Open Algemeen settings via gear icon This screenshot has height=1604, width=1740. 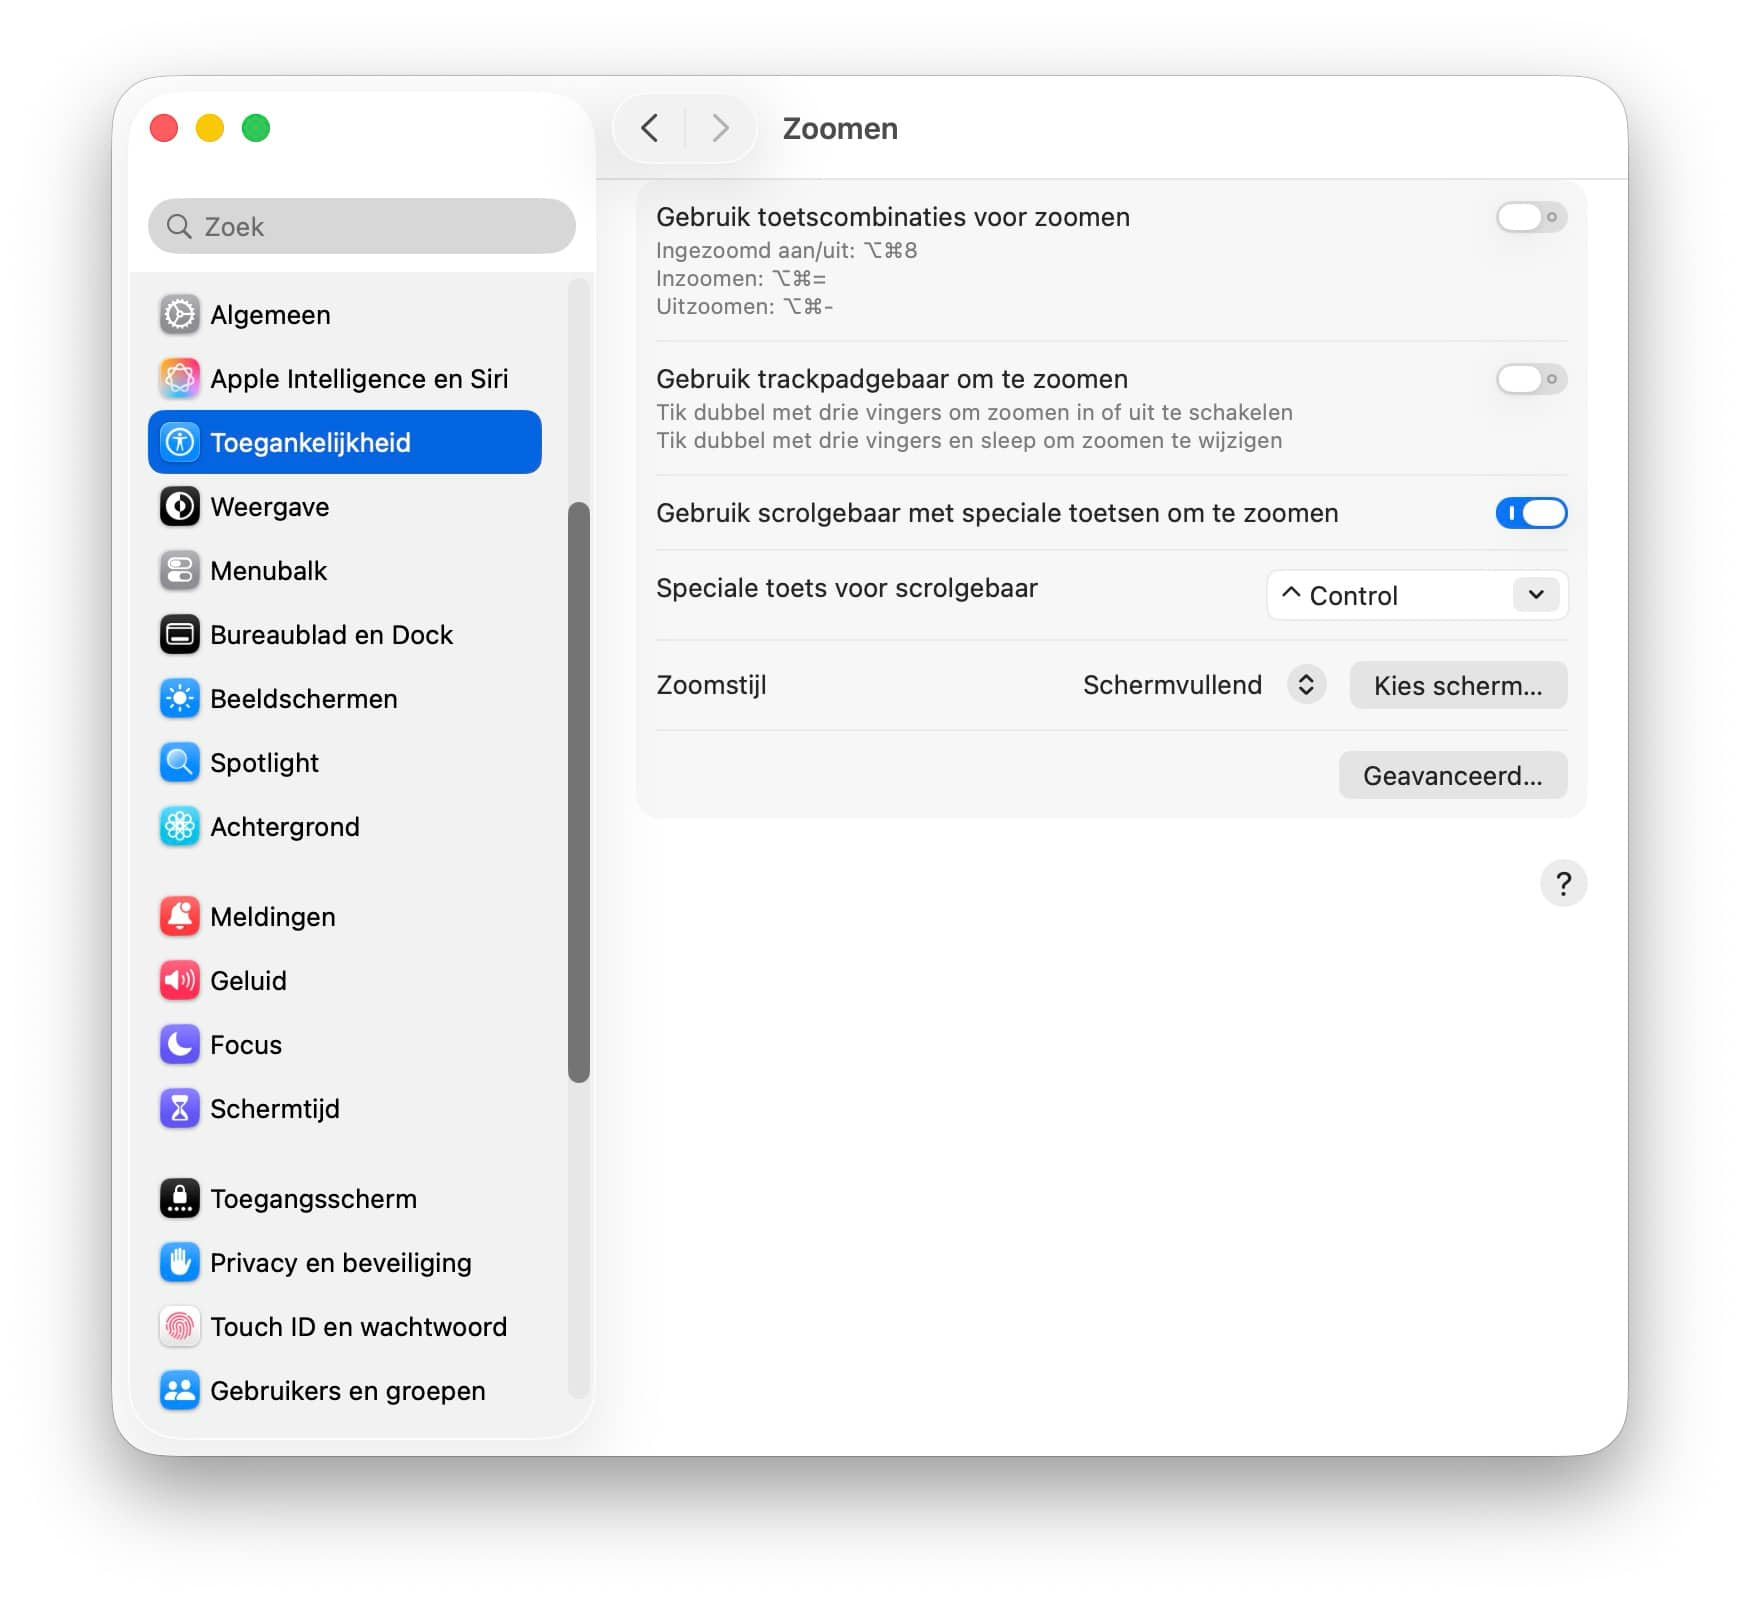[x=180, y=315]
